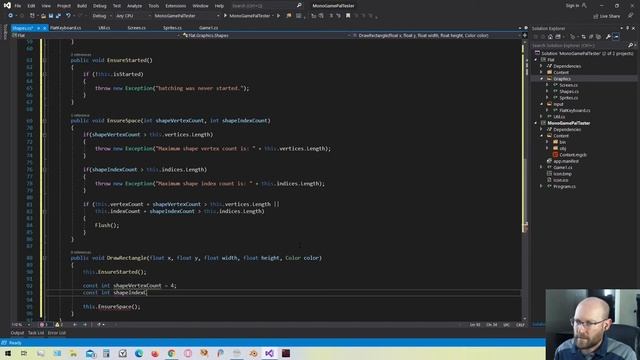This screenshot has width=640, height=360.
Task: Switch to the Sprites.cs editor tab
Action: tap(172, 28)
